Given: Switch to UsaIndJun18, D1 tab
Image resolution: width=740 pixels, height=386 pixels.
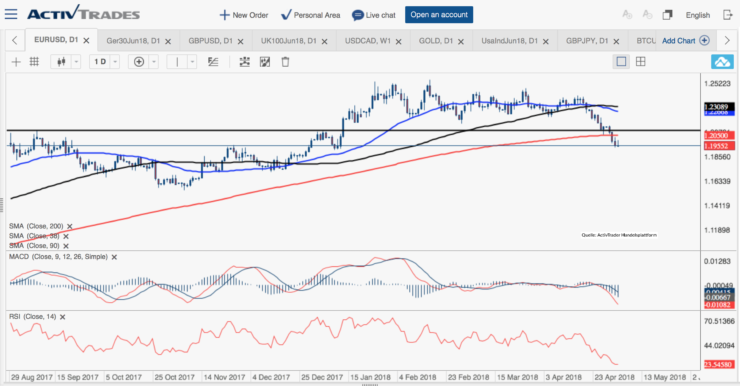Looking at the screenshot, I should pos(509,41).
